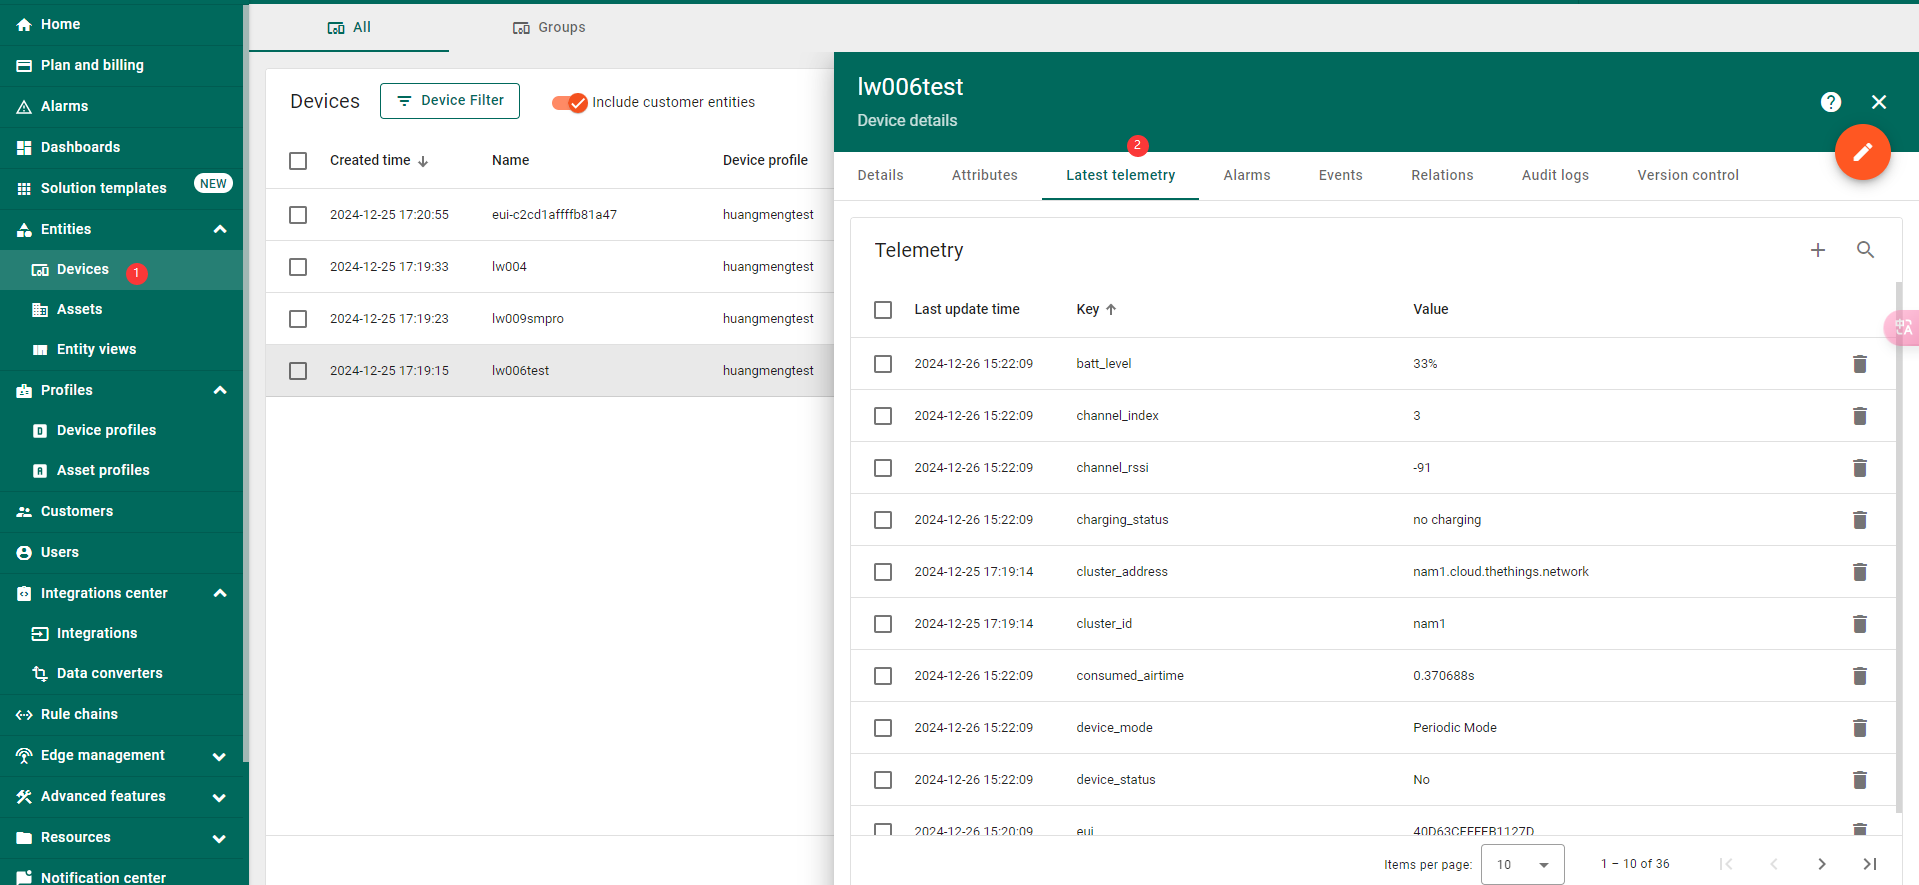Delete the charging_status telemetry row
1919x885 pixels.
coord(1860,520)
